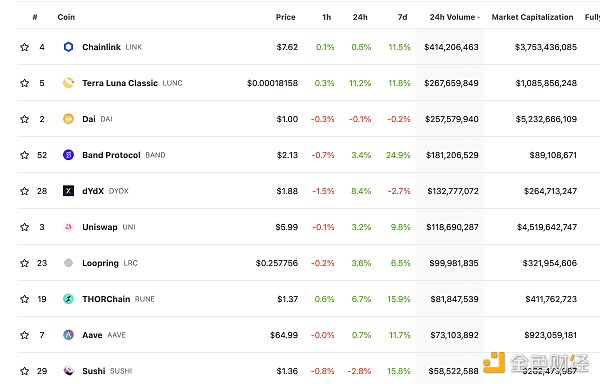
Task: Sort by 24h change header
Action: point(360,17)
